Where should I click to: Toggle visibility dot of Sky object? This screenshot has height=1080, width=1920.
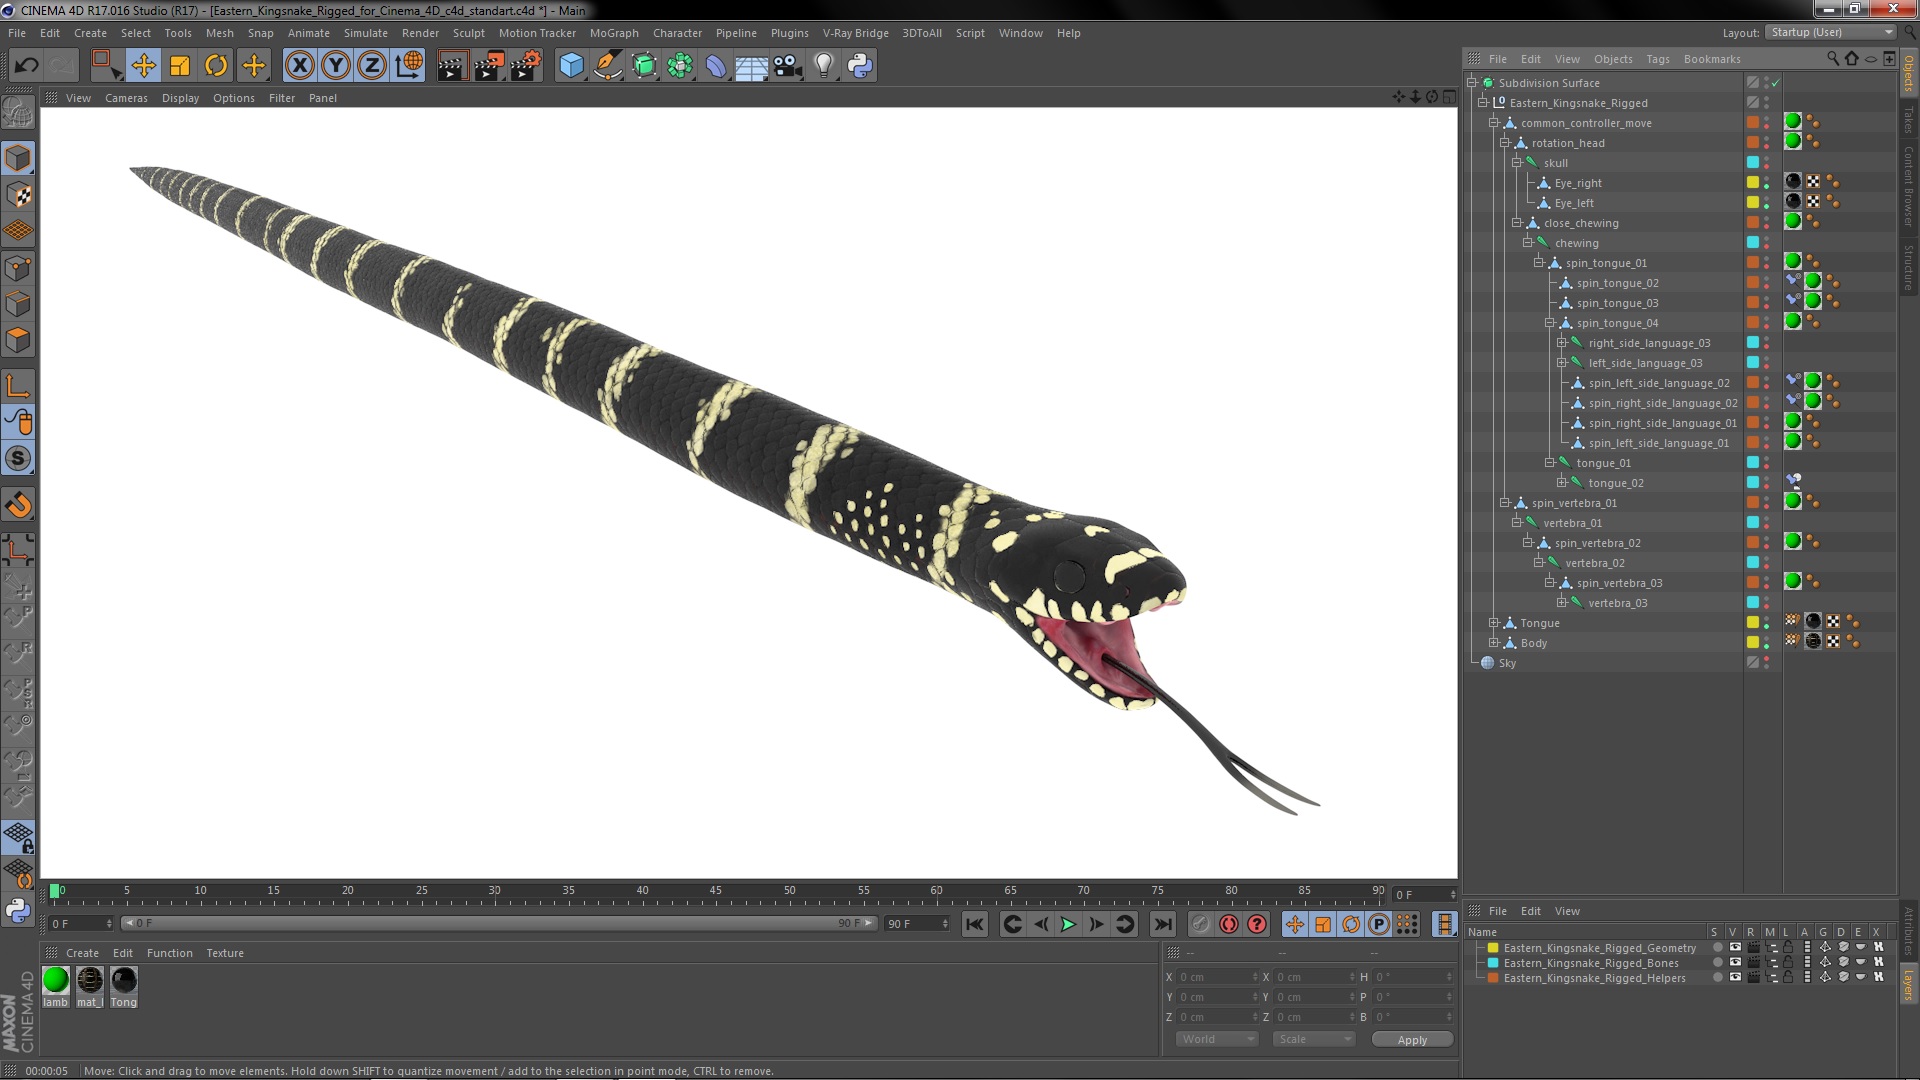pyautogui.click(x=1767, y=660)
